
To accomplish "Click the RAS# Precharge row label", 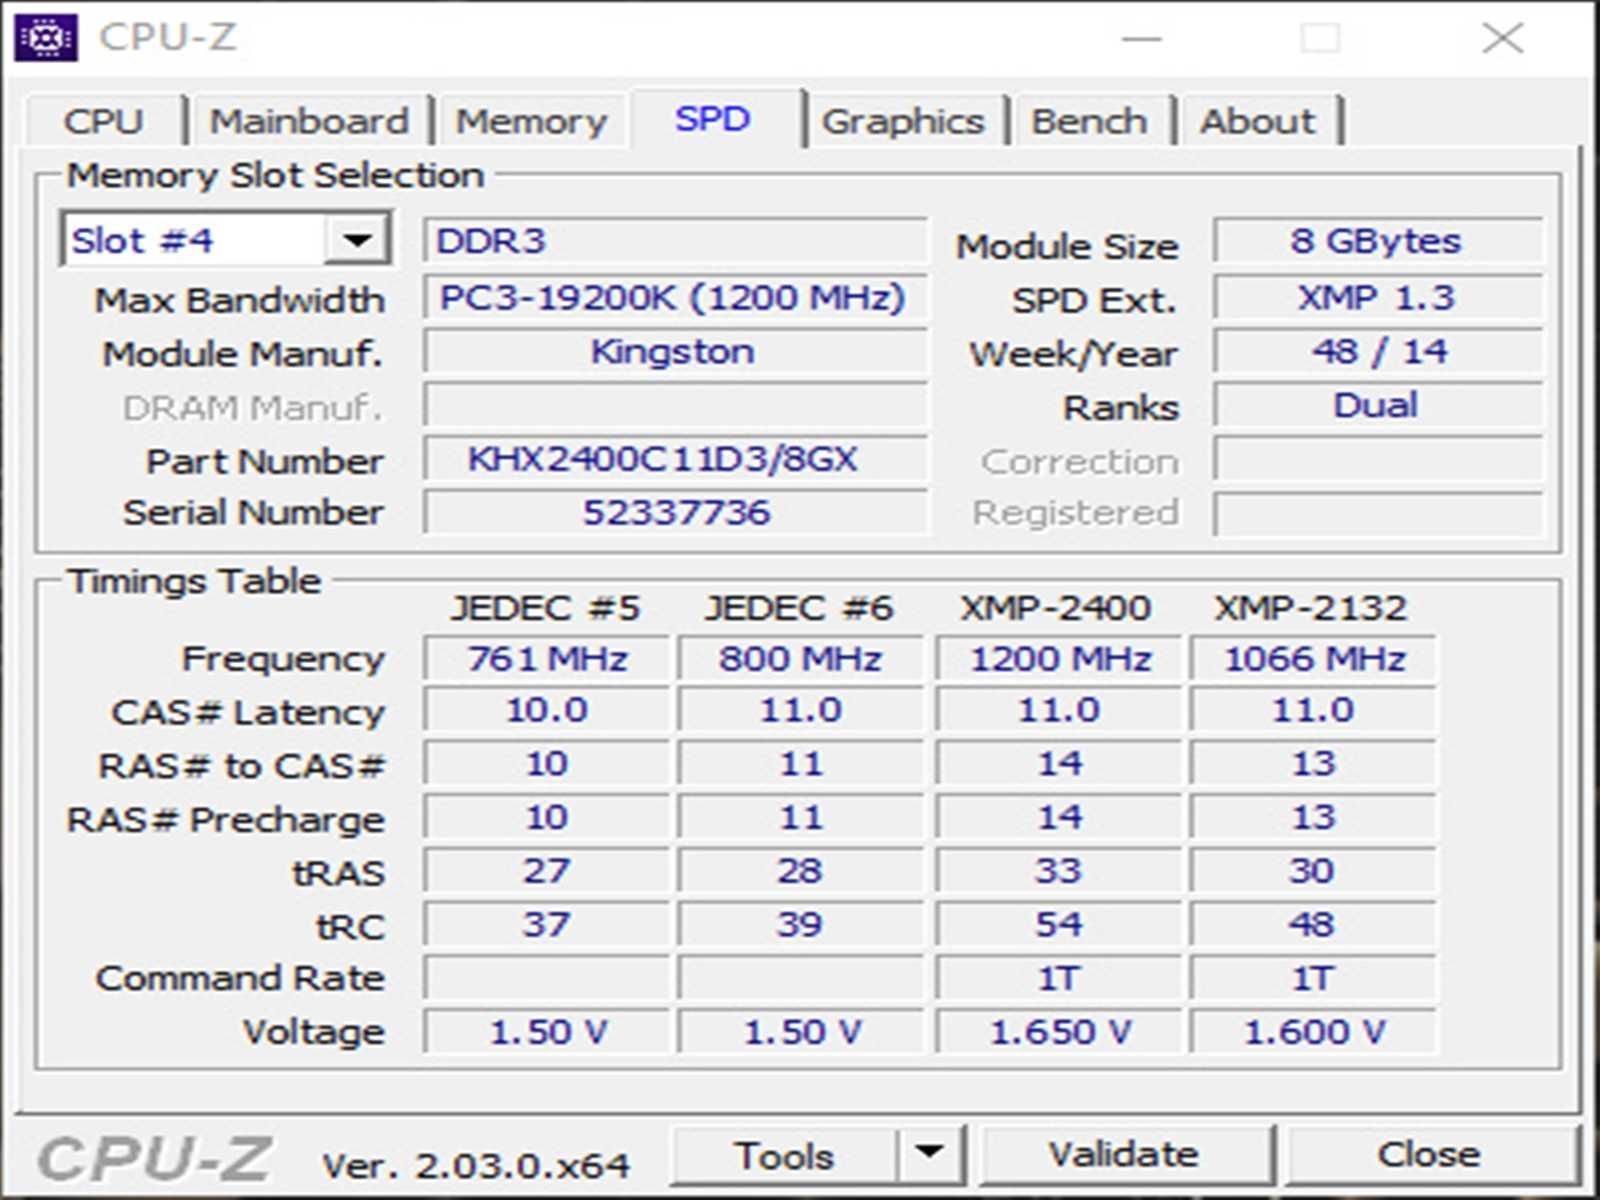I will point(225,820).
